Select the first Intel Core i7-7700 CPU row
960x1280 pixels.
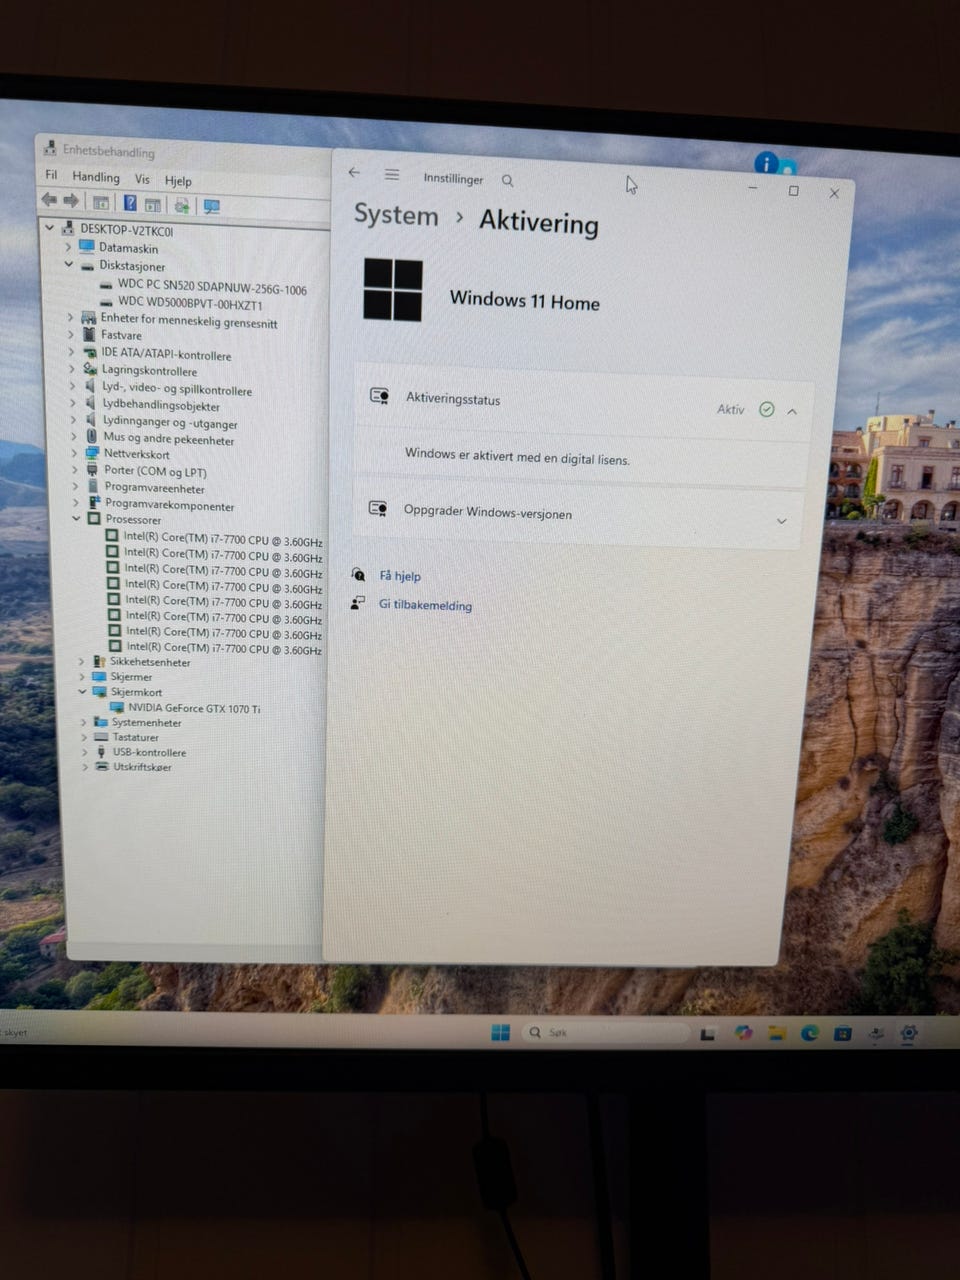[x=223, y=539]
